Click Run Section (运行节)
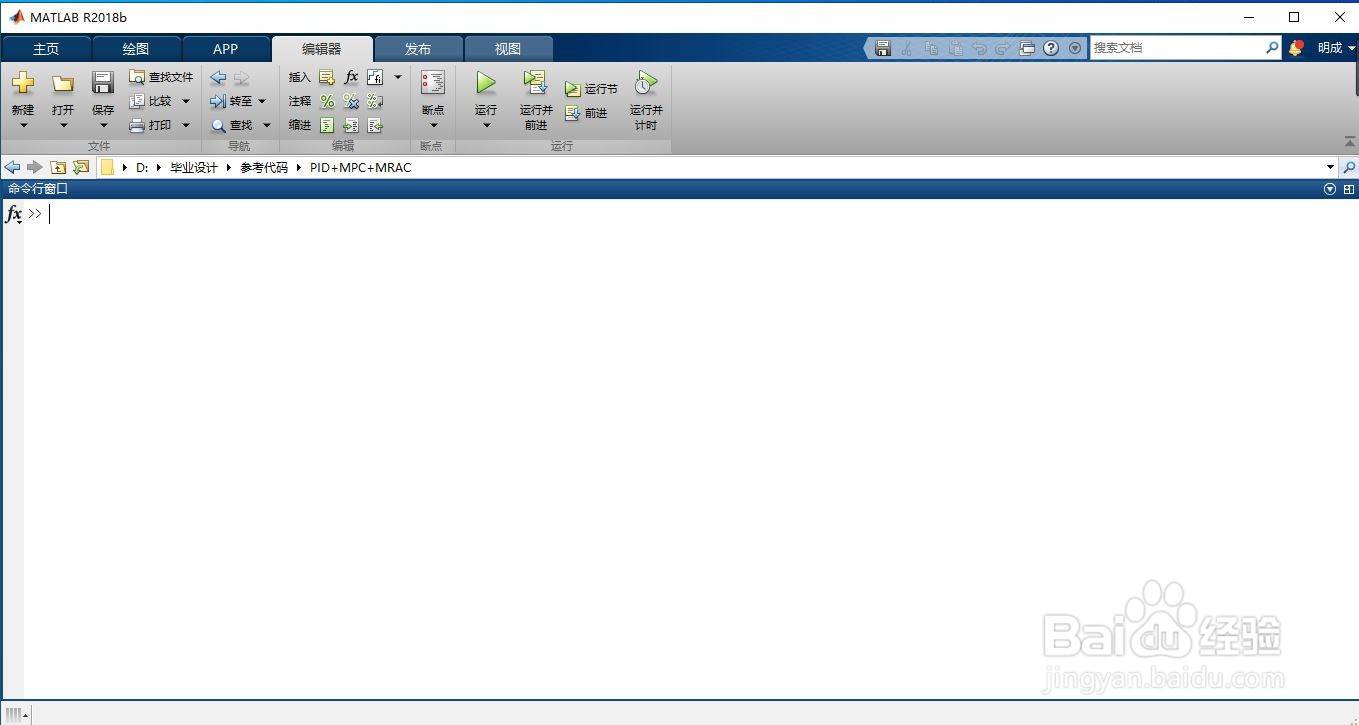Screen dimensions: 1359x725 click(x=591, y=89)
